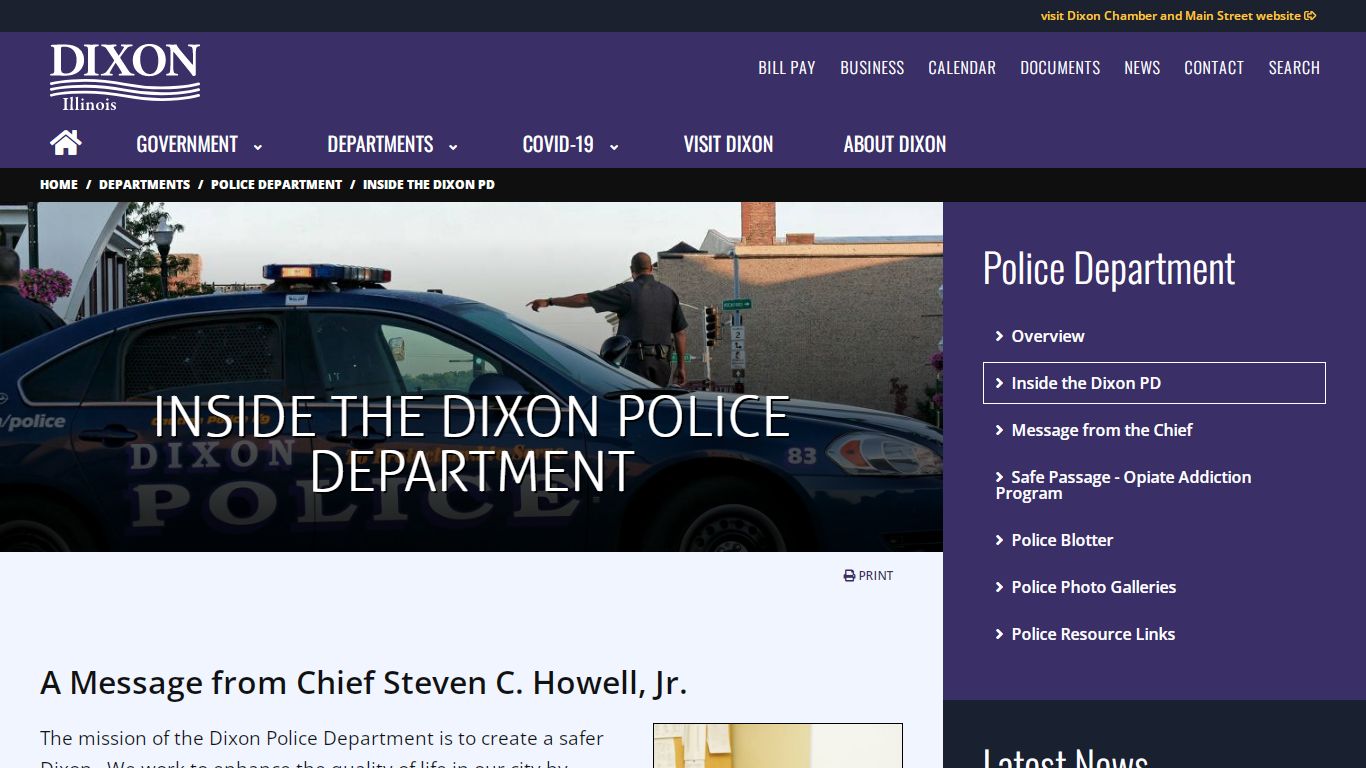Viewport: 1366px width, 768px height.
Task: Expand the COVID-19 menu arrow
Action: (x=613, y=146)
